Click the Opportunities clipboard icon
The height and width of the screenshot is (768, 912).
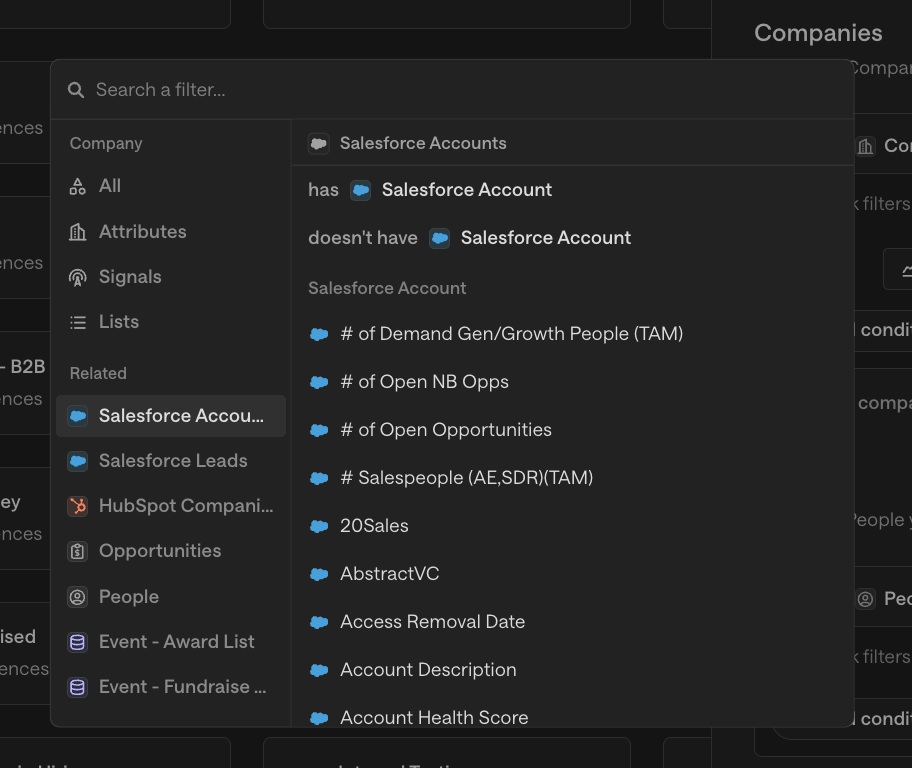click(x=77, y=552)
